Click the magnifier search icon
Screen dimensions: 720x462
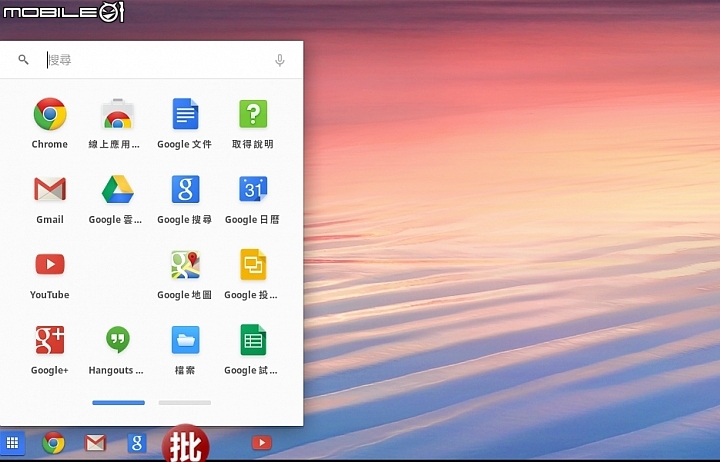23,60
